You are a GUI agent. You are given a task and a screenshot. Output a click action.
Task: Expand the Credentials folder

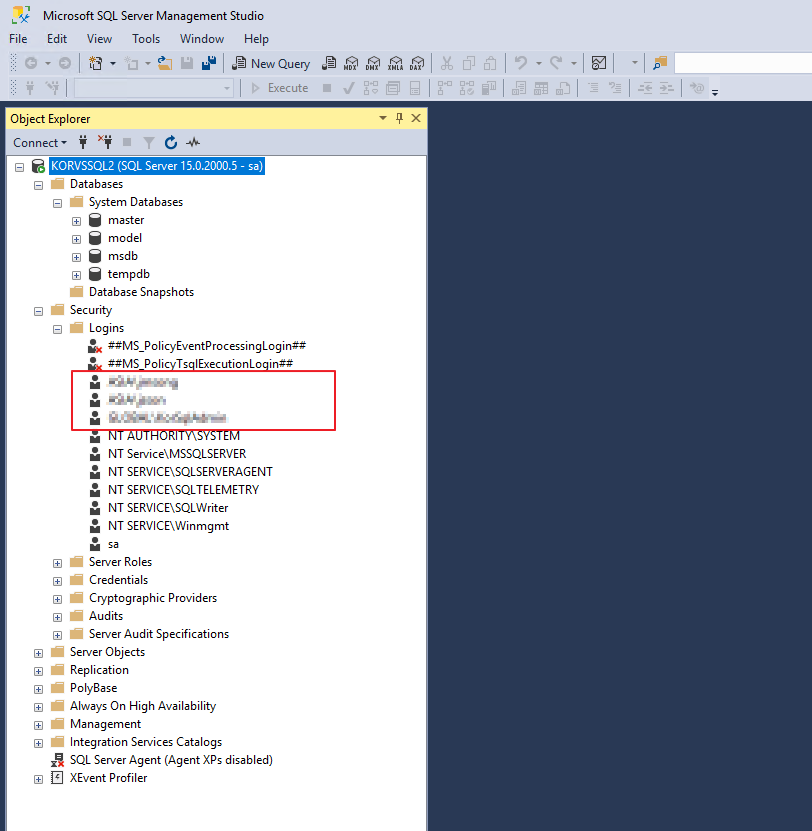pos(58,581)
